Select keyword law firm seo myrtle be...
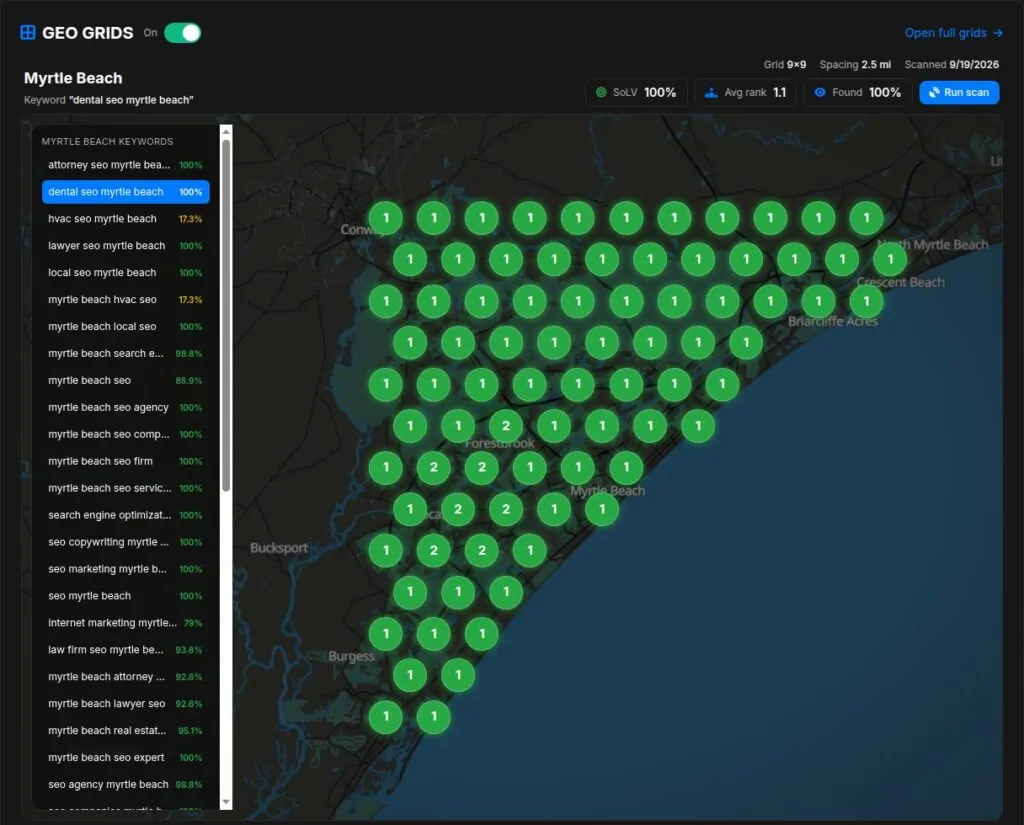Viewport: 1024px width, 825px height. (x=125, y=649)
